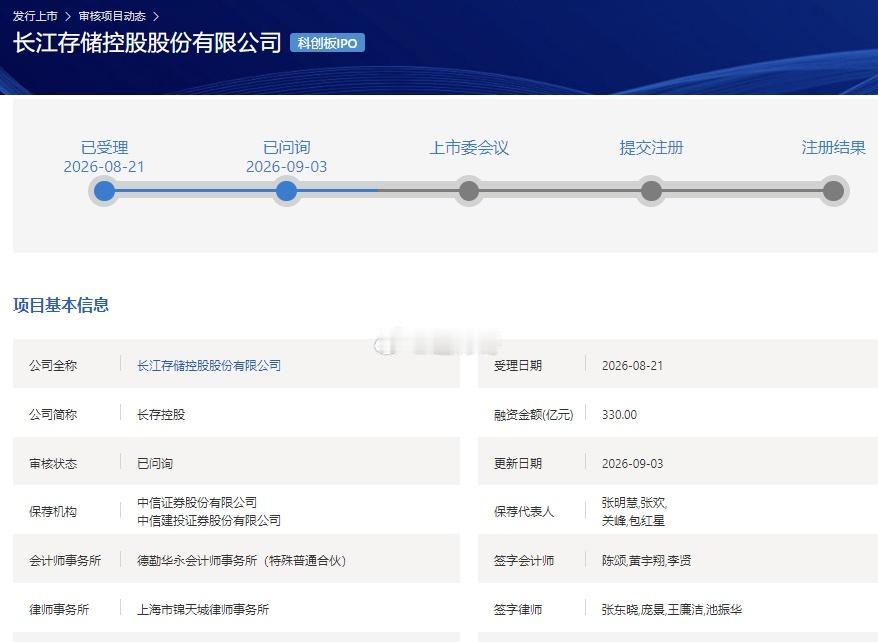This screenshot has height=642, width=878.
Task: Select the 上市委会议 timeline node dot
Action: [469, 191]
